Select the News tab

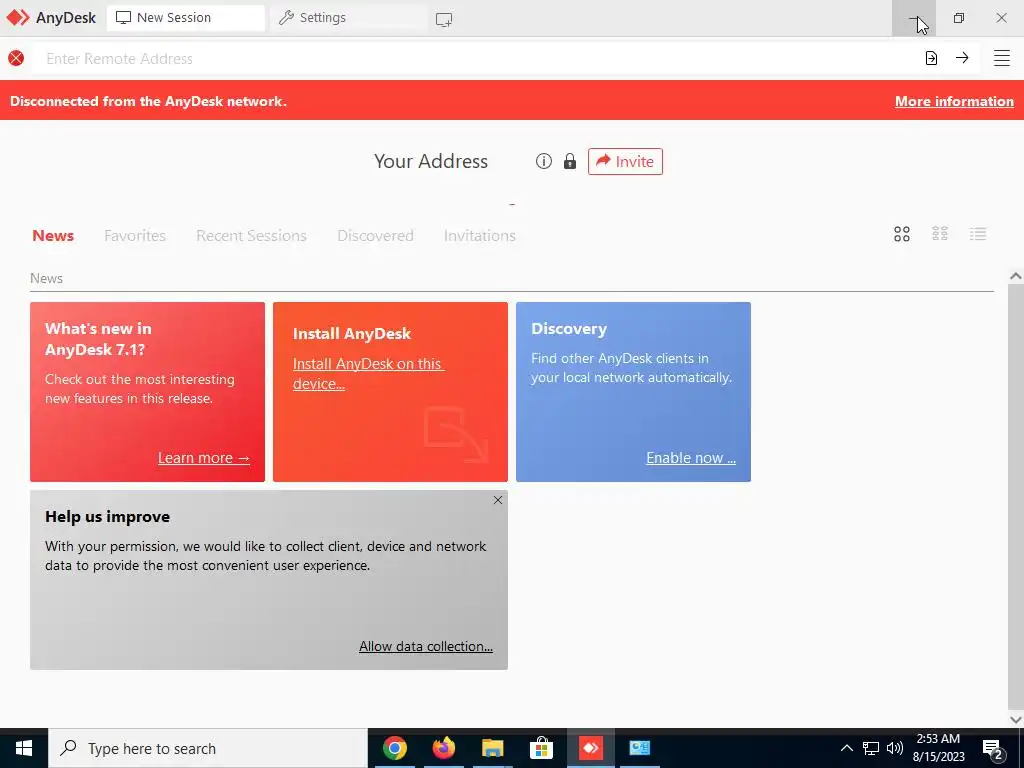(x=53, y=235)
